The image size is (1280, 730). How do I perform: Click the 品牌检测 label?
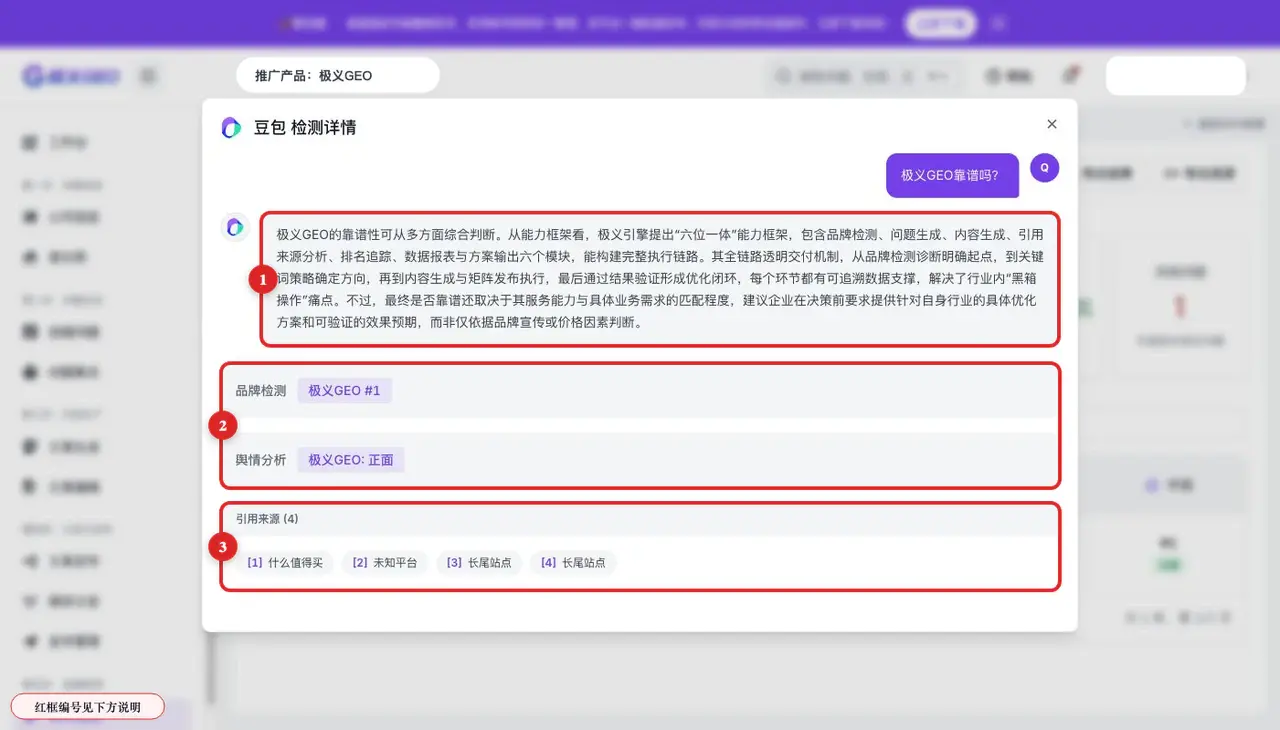pos(261,390)
